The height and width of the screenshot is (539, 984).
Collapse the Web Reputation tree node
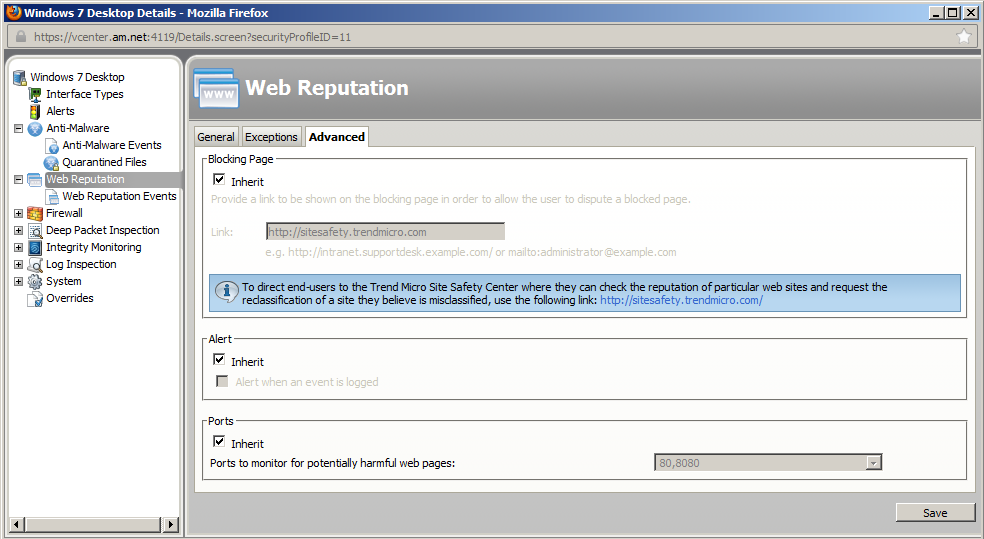tap(19, 179)
